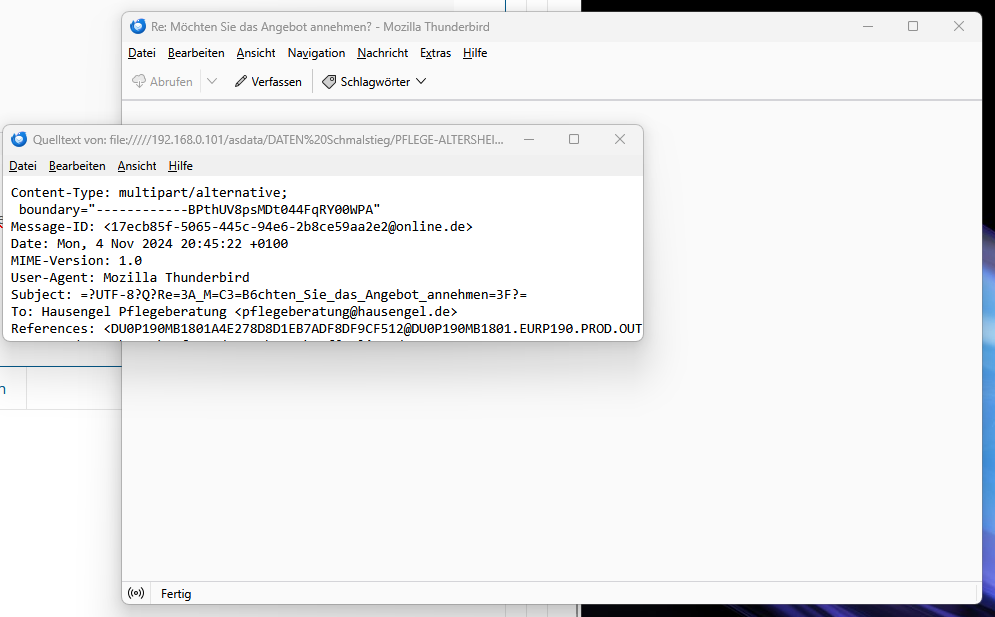This screenshot has height=617, width=995.
Task: Open Hilfe menu in main Thunderbird window
Action: pos(475,53)
